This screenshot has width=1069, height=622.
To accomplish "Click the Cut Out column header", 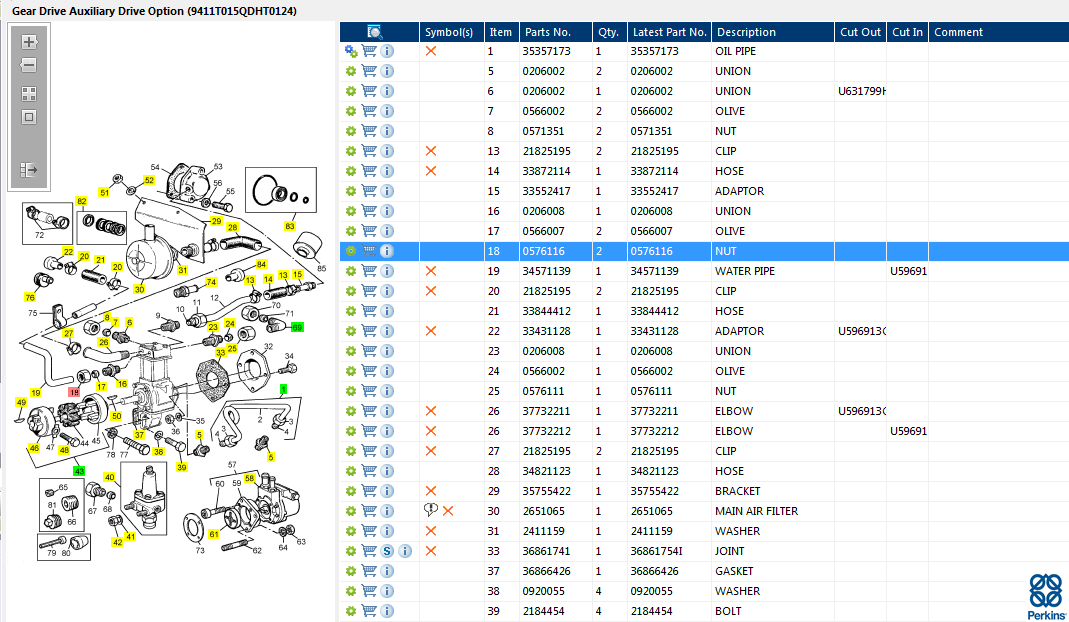I will (860, 32).
